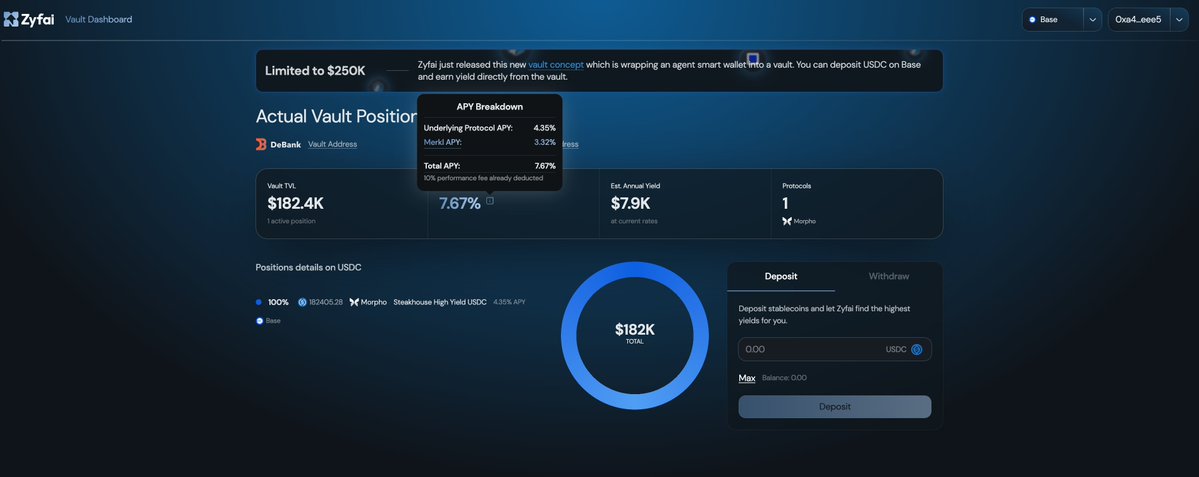Click the Max balance link
The height and width of the screenshot is (477, 1199).
coord(747,378)
